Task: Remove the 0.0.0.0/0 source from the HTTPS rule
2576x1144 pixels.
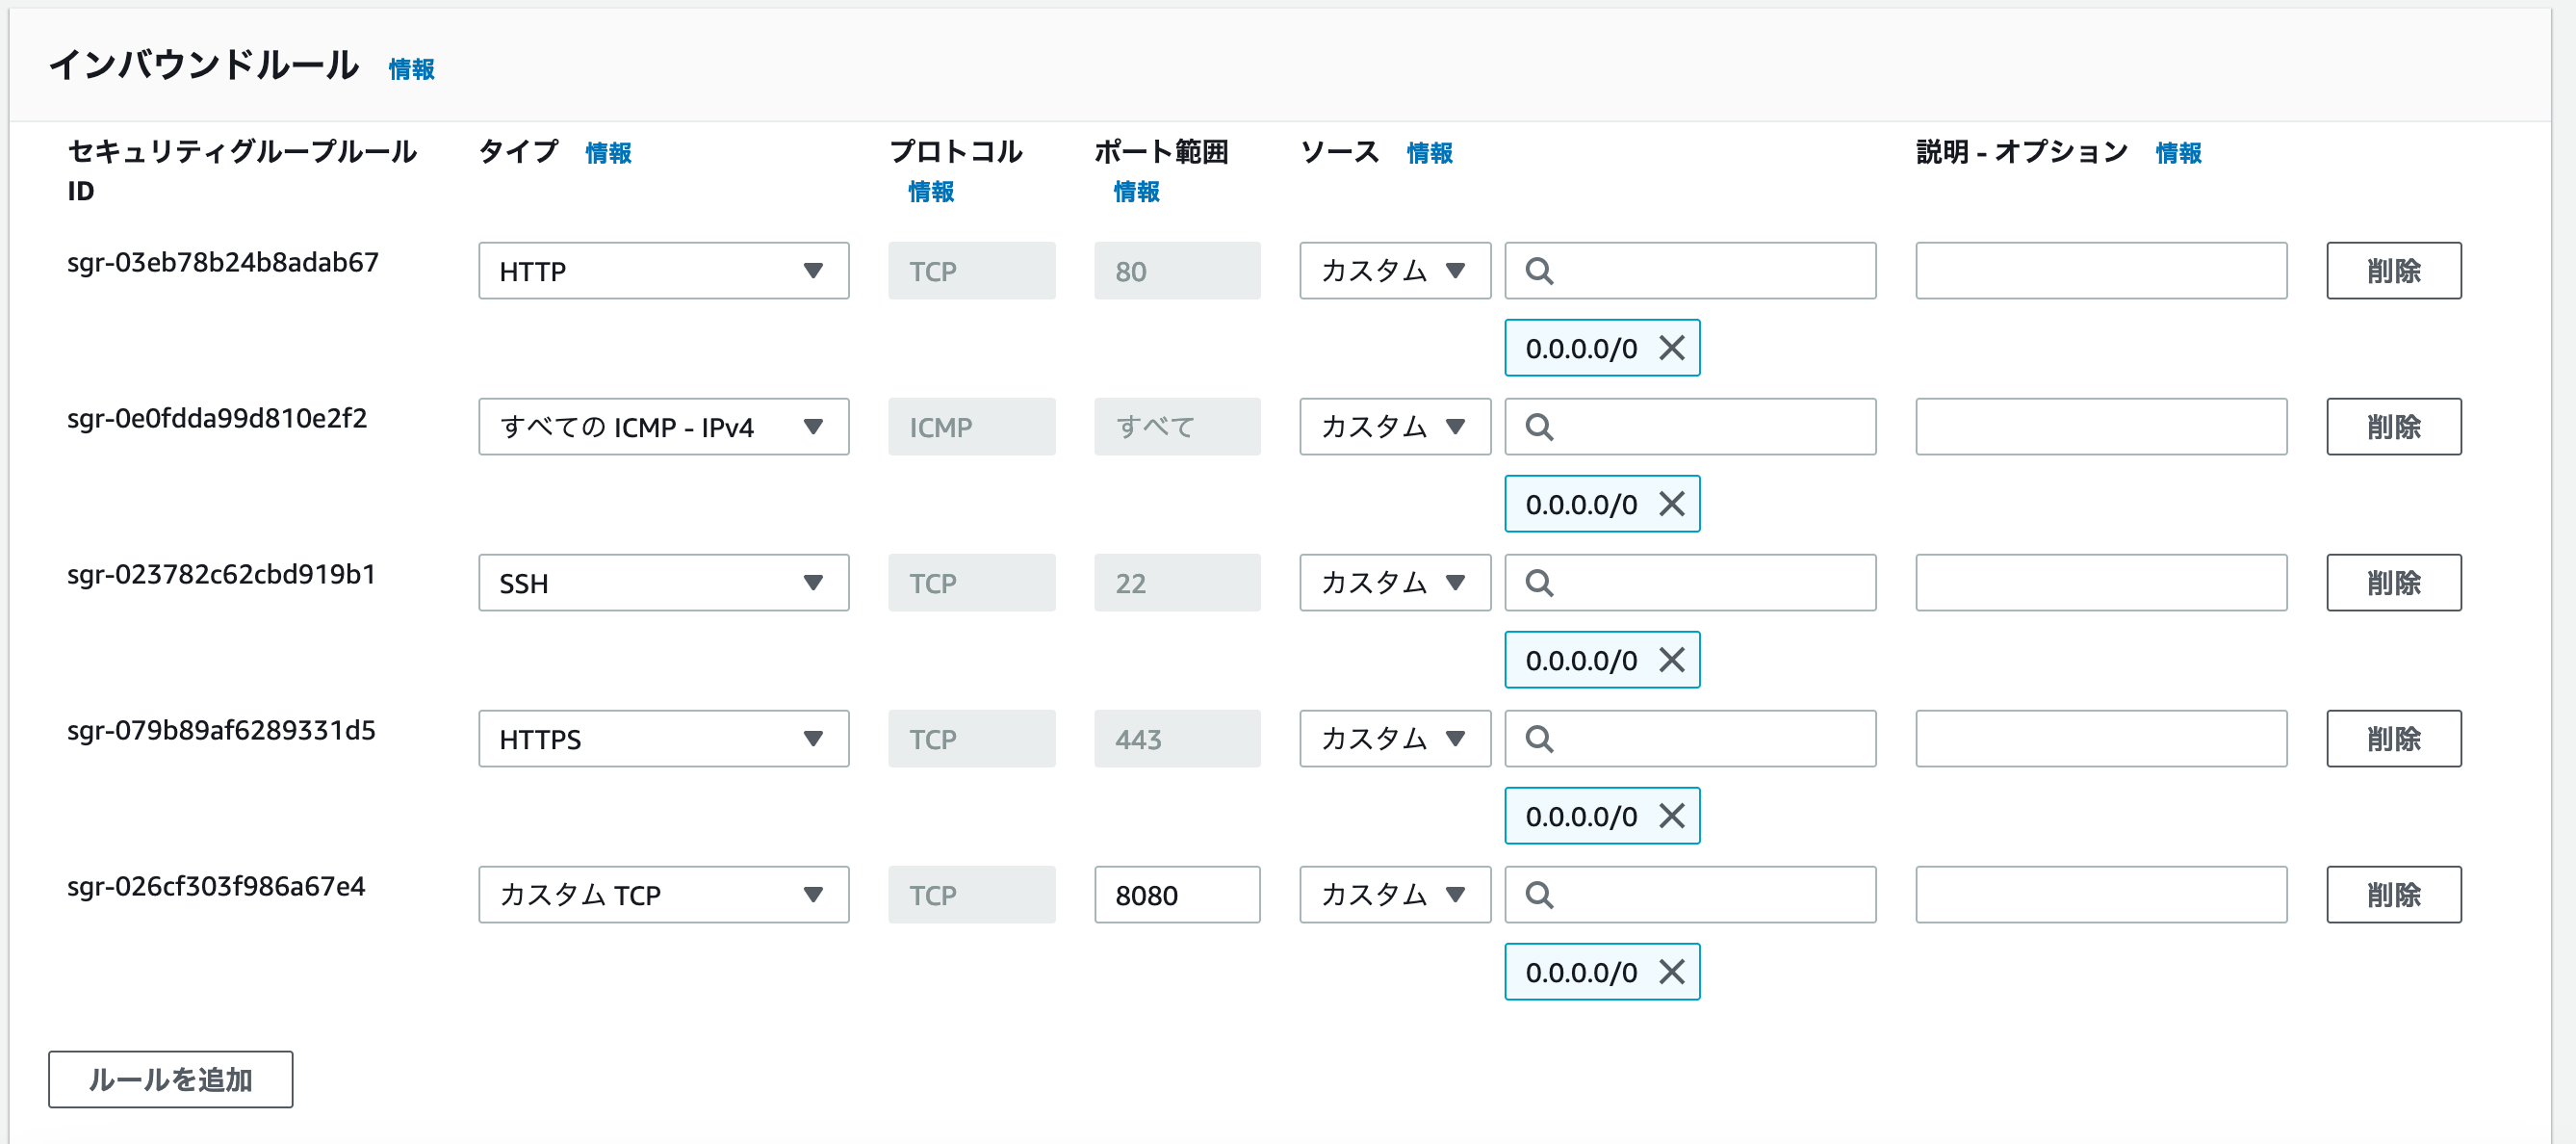Action: point(1671,815)
